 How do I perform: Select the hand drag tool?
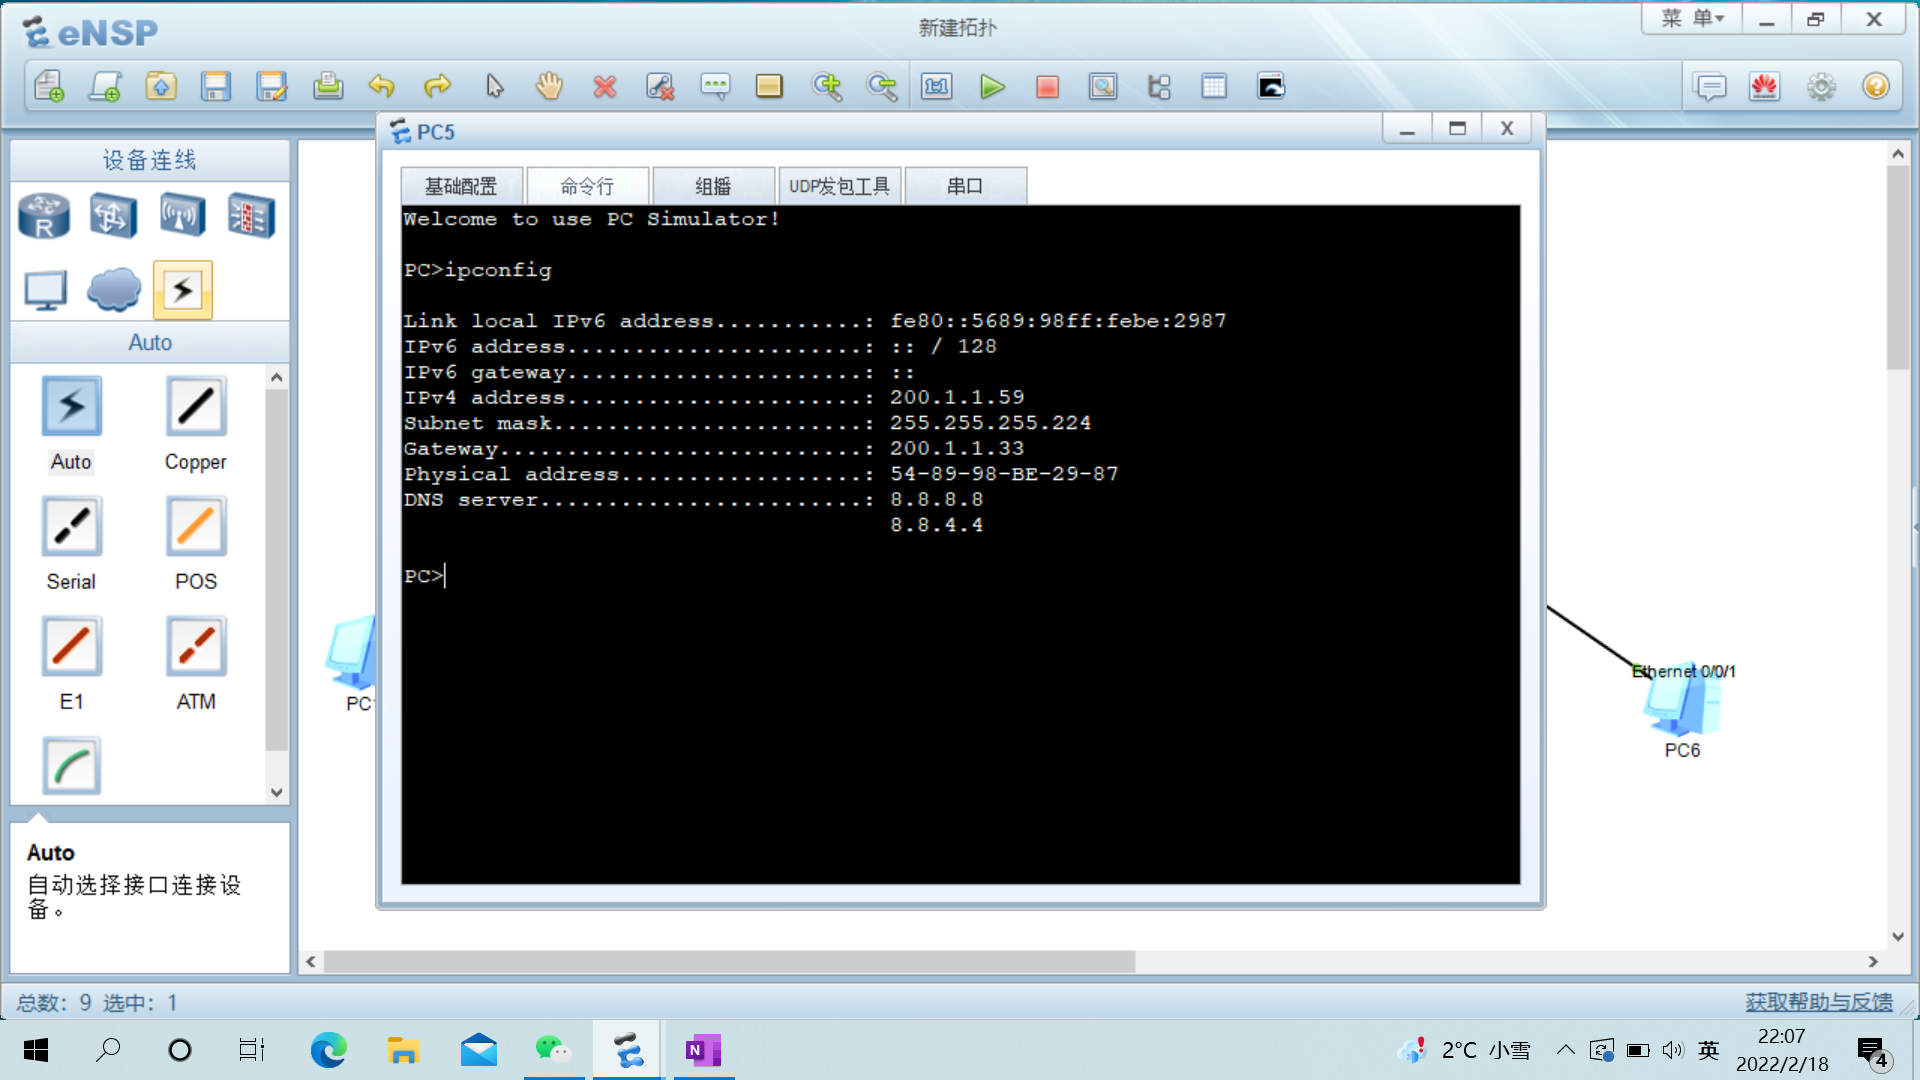click(x=549, y=87)
